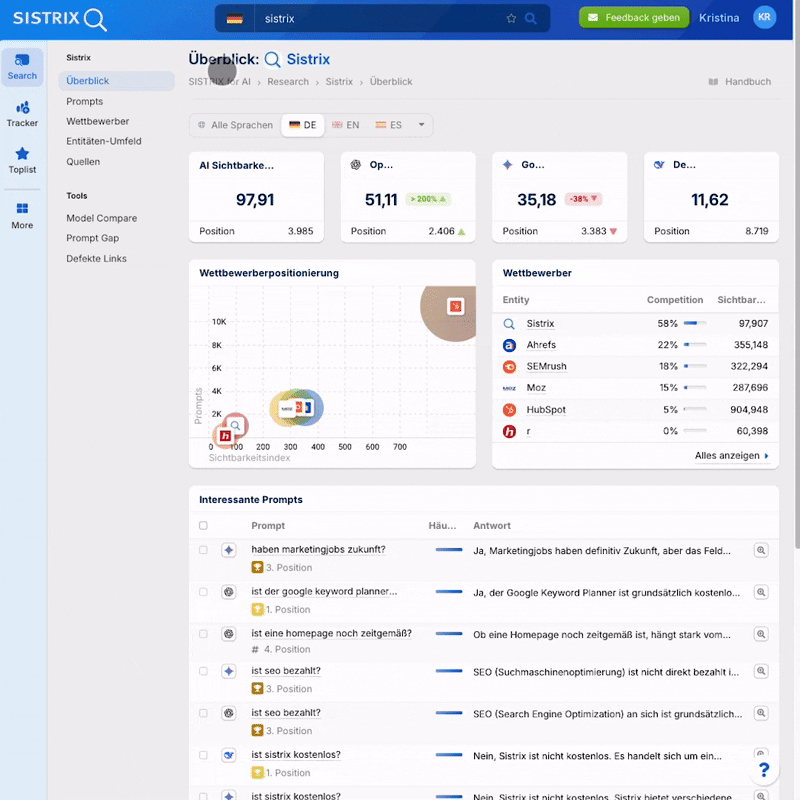Viewport: 800px width, 800px height.
Task: Open the Tracker sidebar section
Action: [x=22, y=113]
